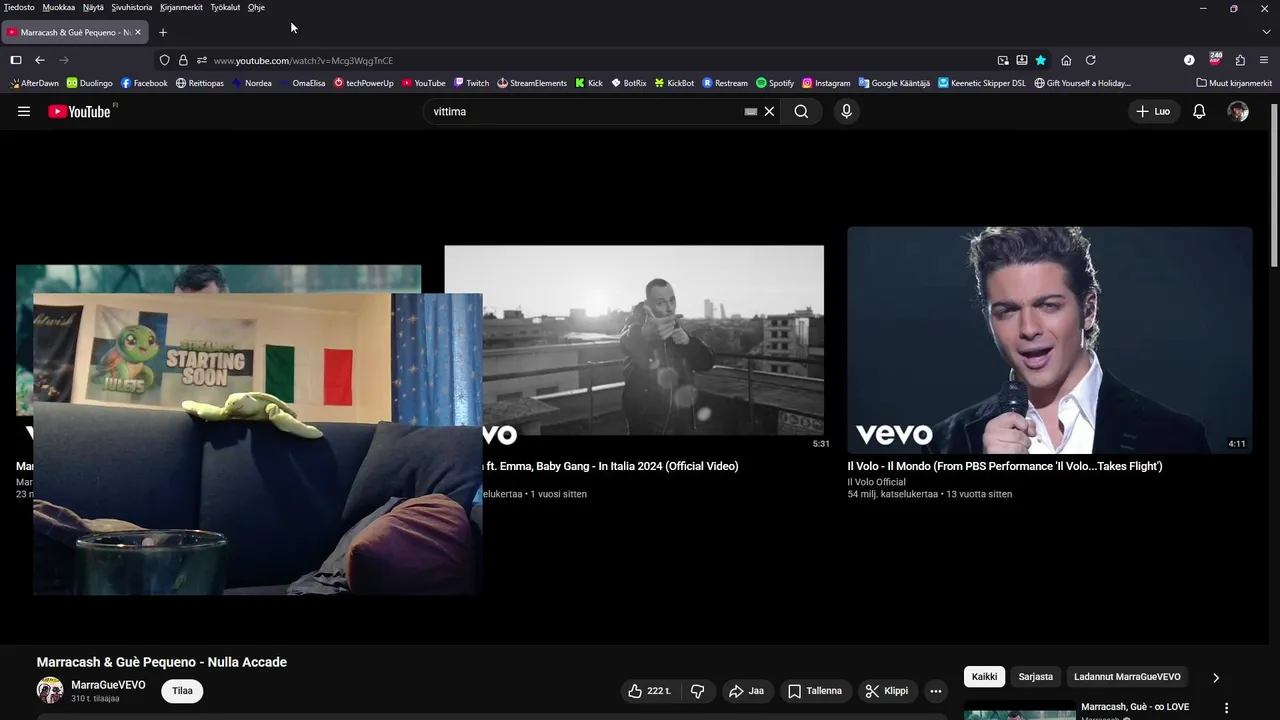Open the notifications bell
The width and height of the screenshot is (1280, 720).
click(1199, 111)
